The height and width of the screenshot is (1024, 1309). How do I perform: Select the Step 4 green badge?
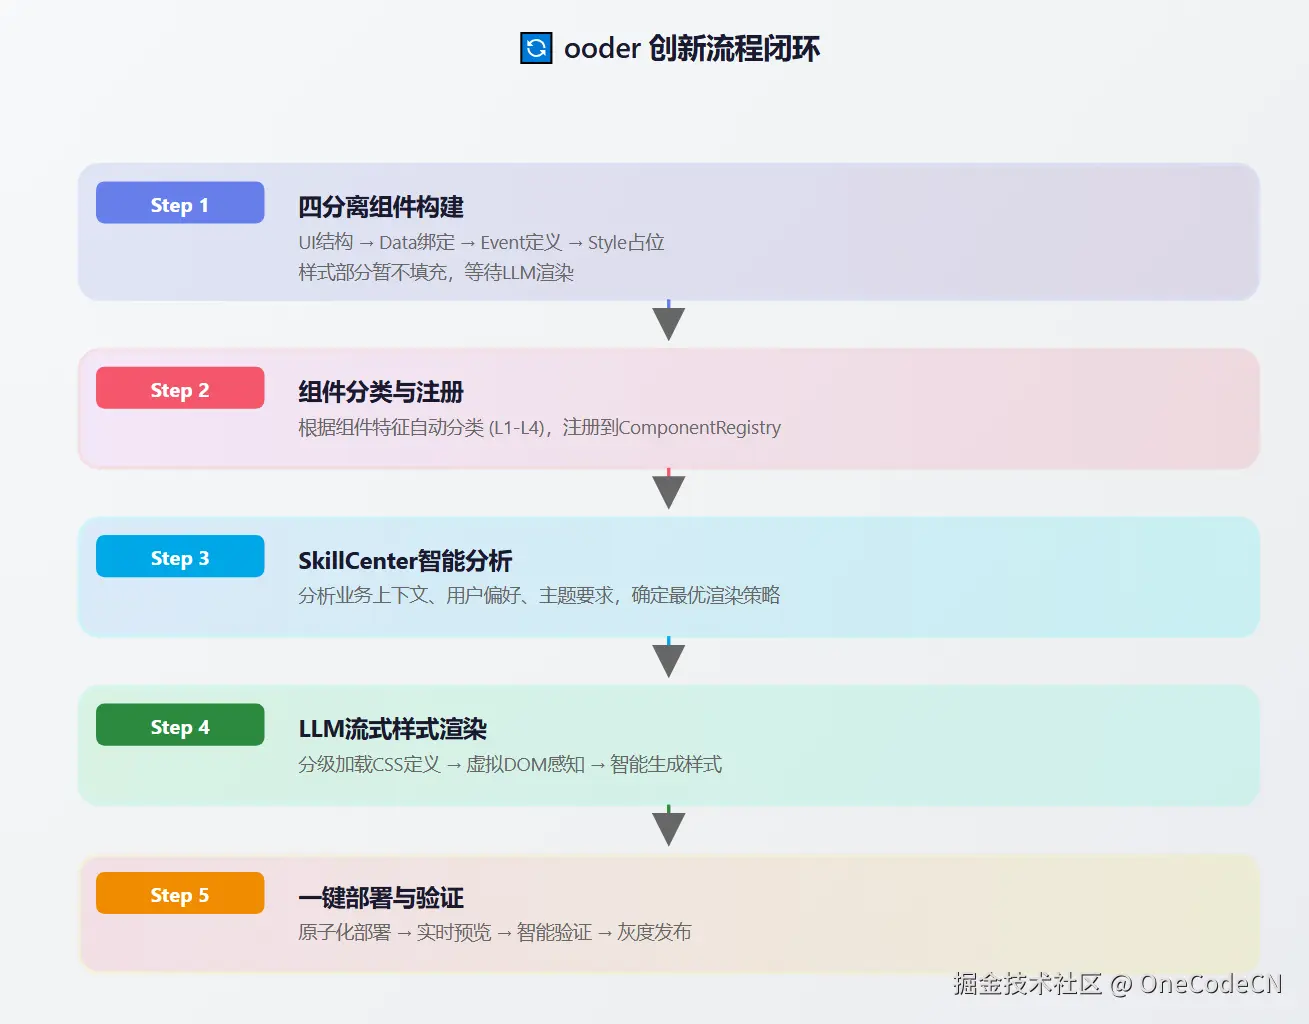[x=179, y=725]
